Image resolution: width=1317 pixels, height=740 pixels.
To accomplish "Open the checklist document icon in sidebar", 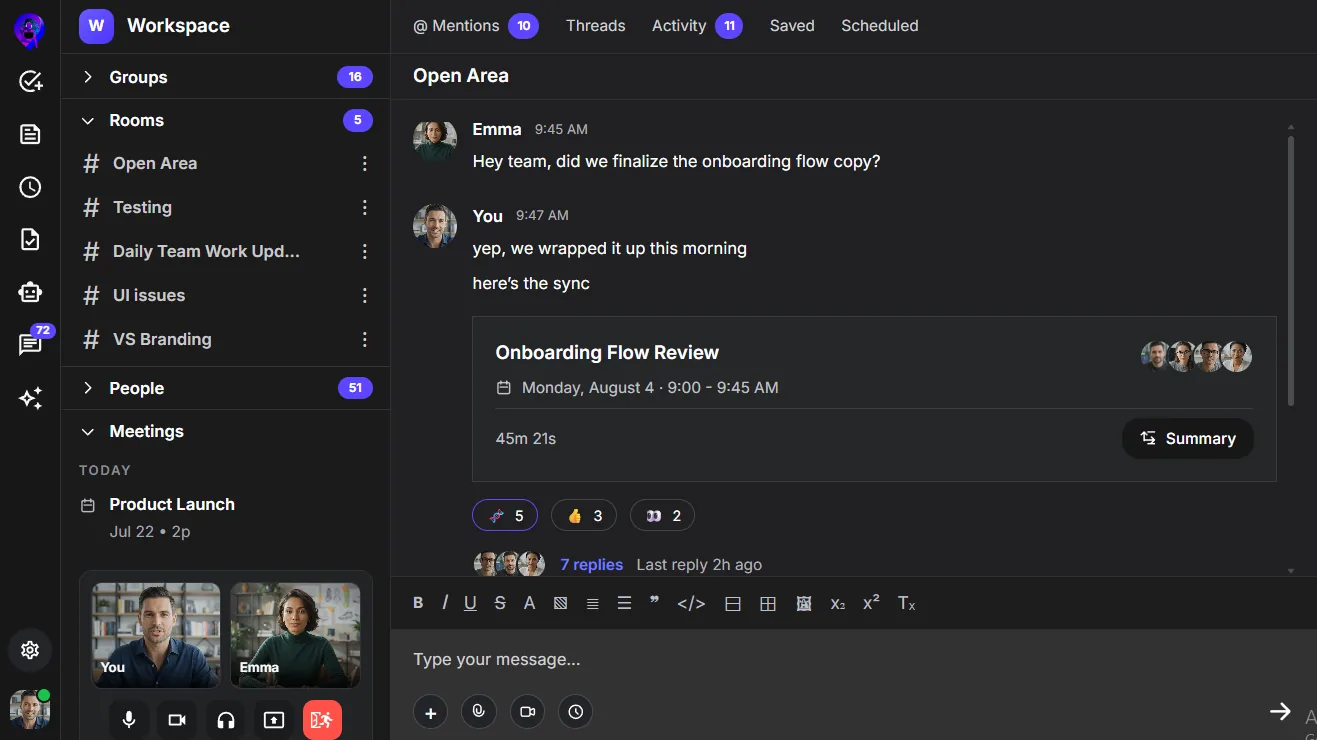I will [30, 240].
